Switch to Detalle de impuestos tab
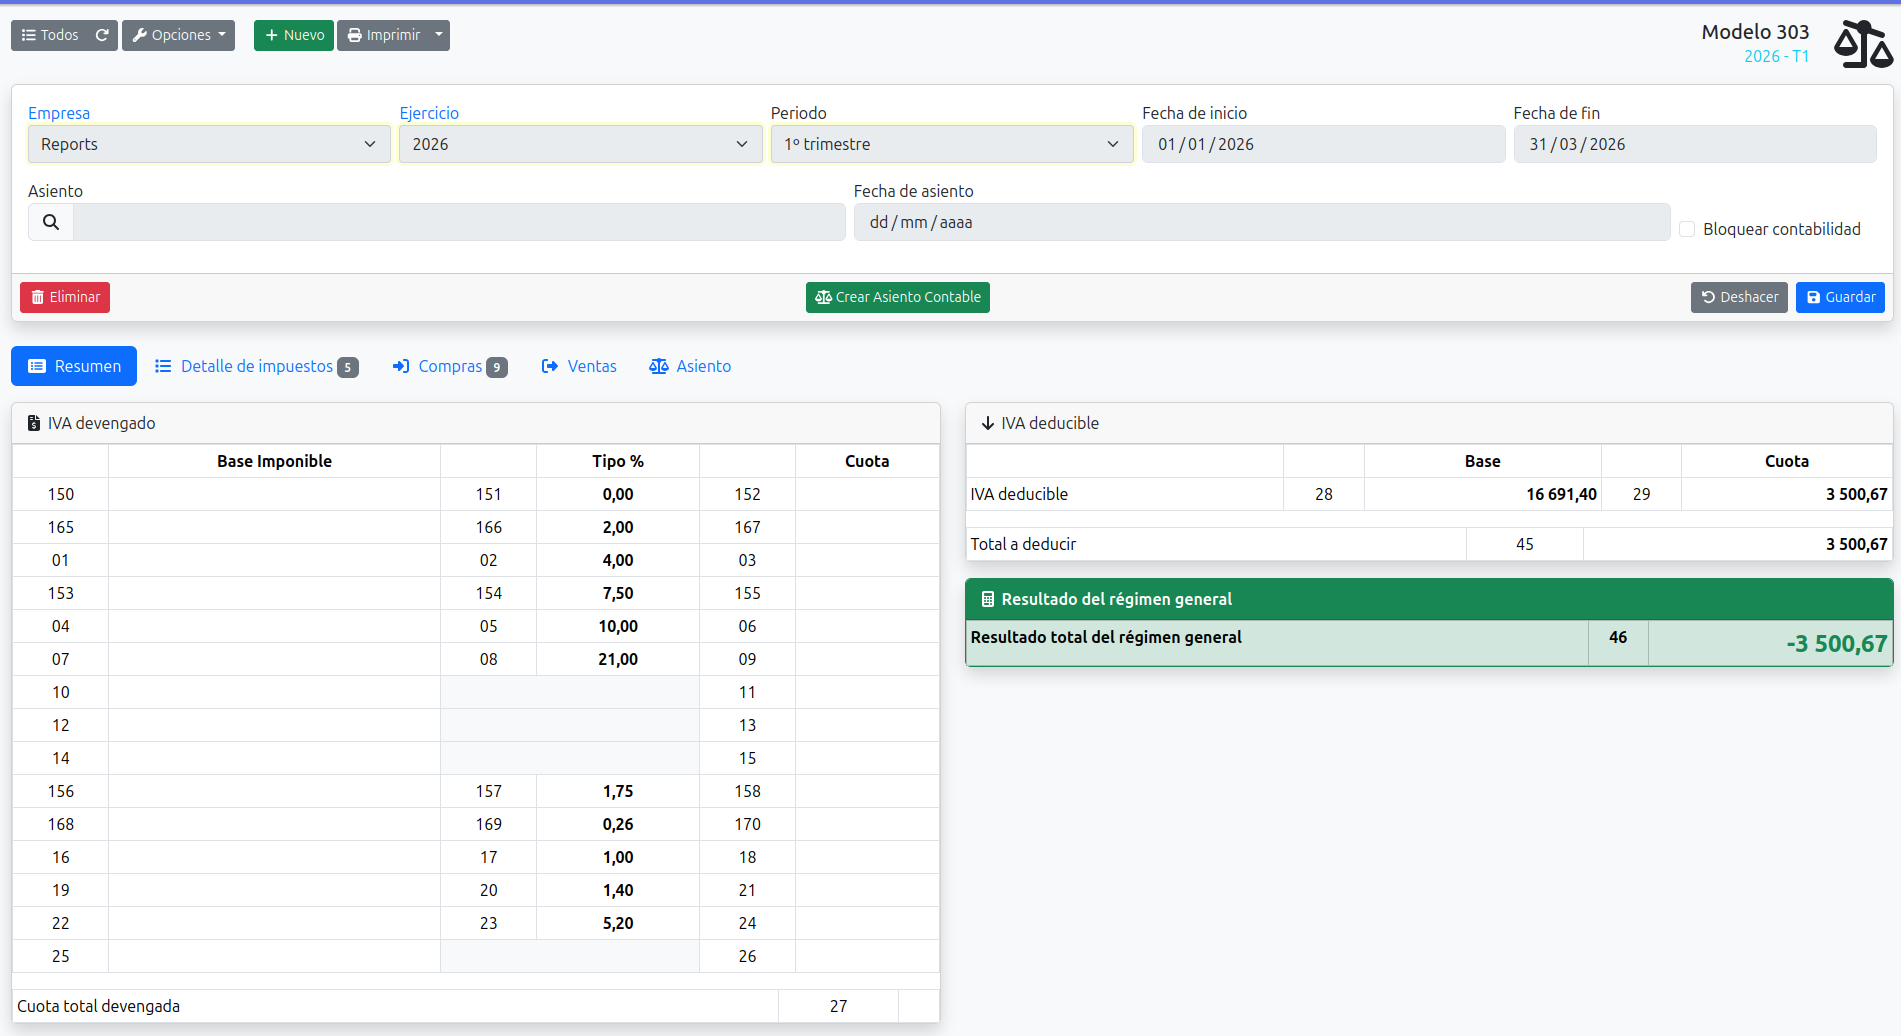This screenshot has height=1036, width=1901. coord(256,366)
